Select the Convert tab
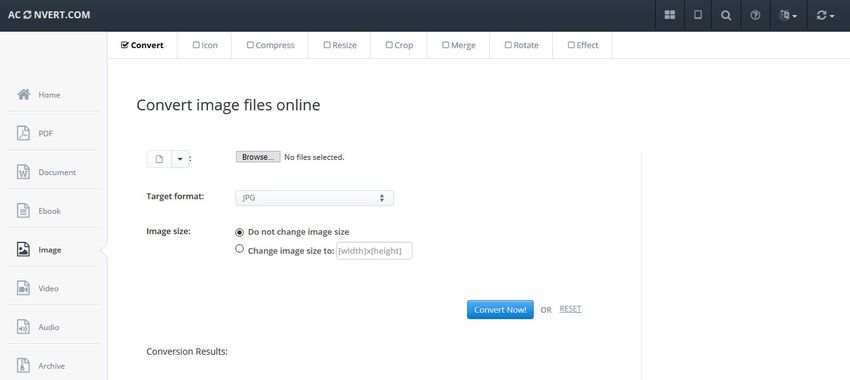This screenshot has width=850, height=380. [142, 45]
